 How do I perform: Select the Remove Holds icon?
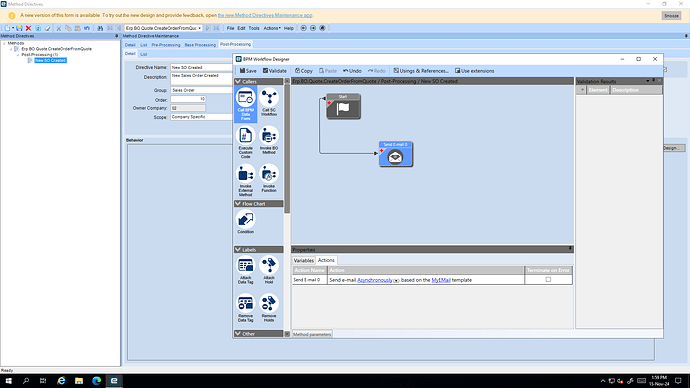click(x=269, y=308)
